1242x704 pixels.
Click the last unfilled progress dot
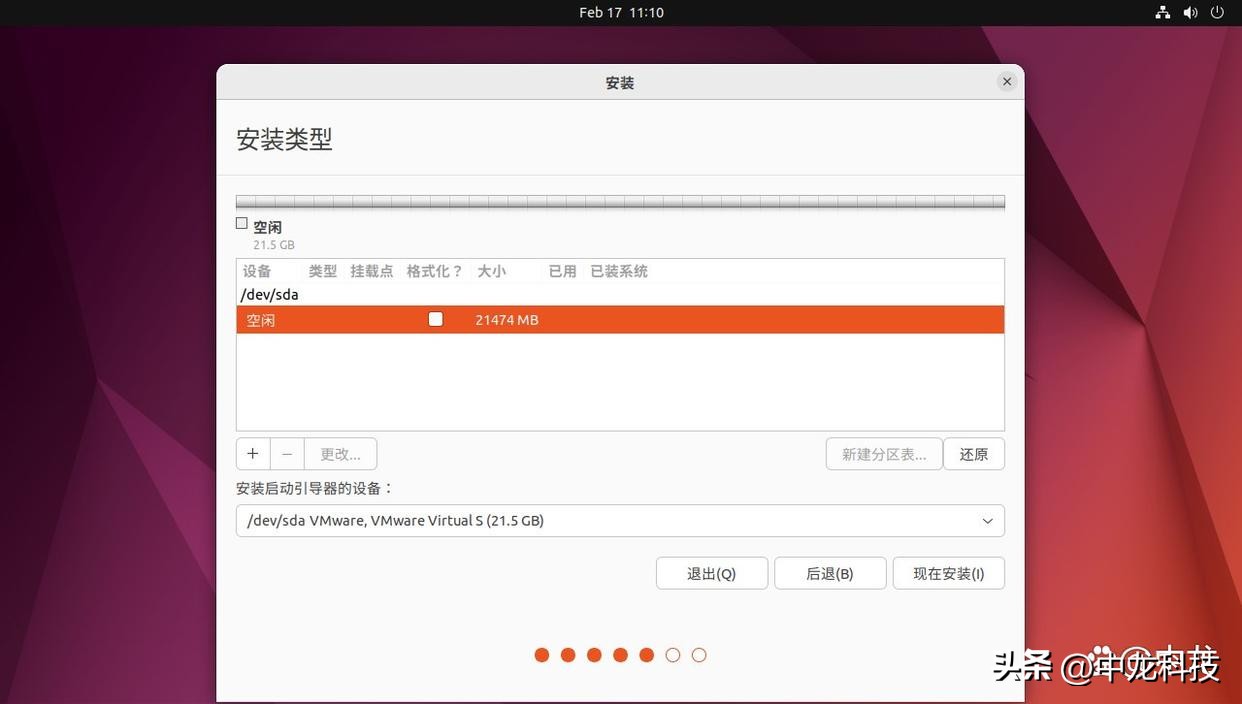(x=698, y=654)
